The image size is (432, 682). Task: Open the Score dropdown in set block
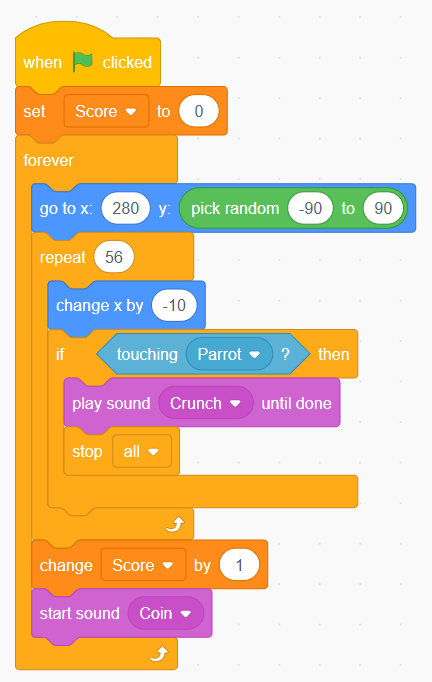coord(106,111)
